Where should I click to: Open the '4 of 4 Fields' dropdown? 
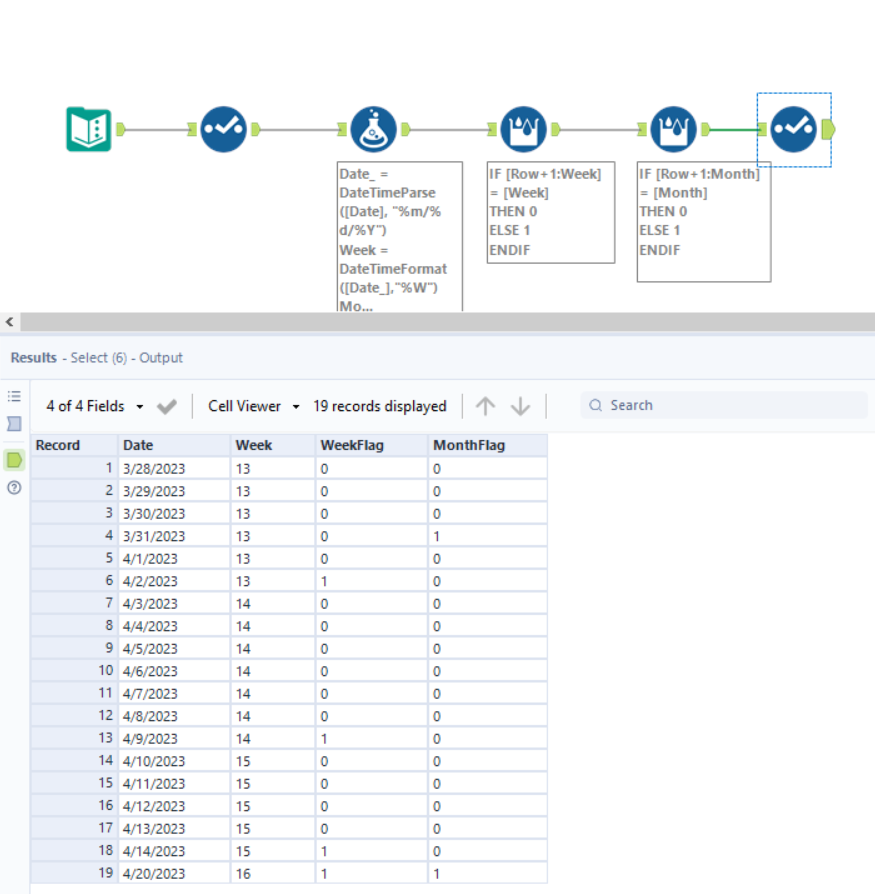(x=88, y=406)
